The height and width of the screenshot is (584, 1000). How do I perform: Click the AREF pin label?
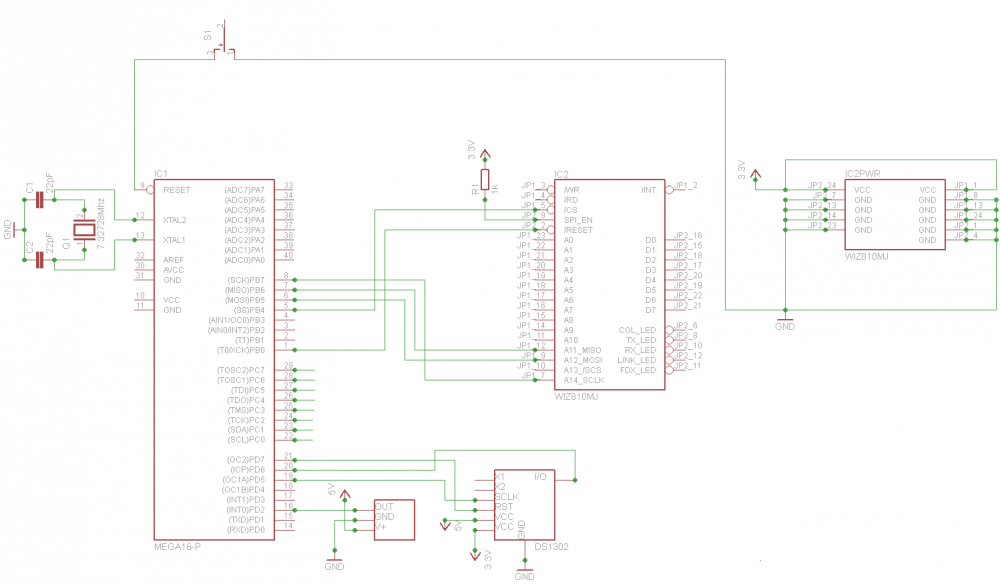[173, 260]
